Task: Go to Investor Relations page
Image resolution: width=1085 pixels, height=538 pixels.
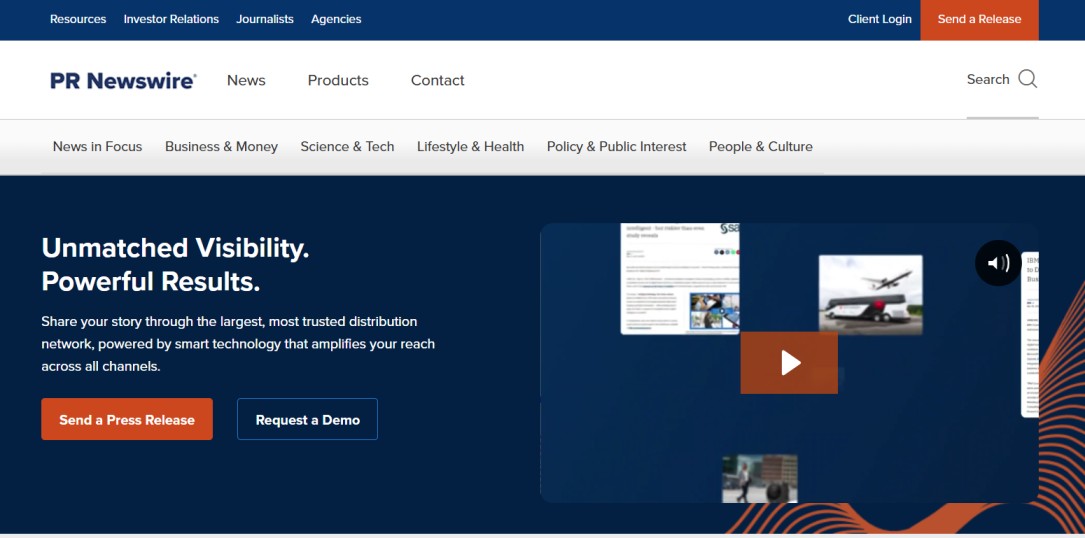Action: click(x=171, y=19)
